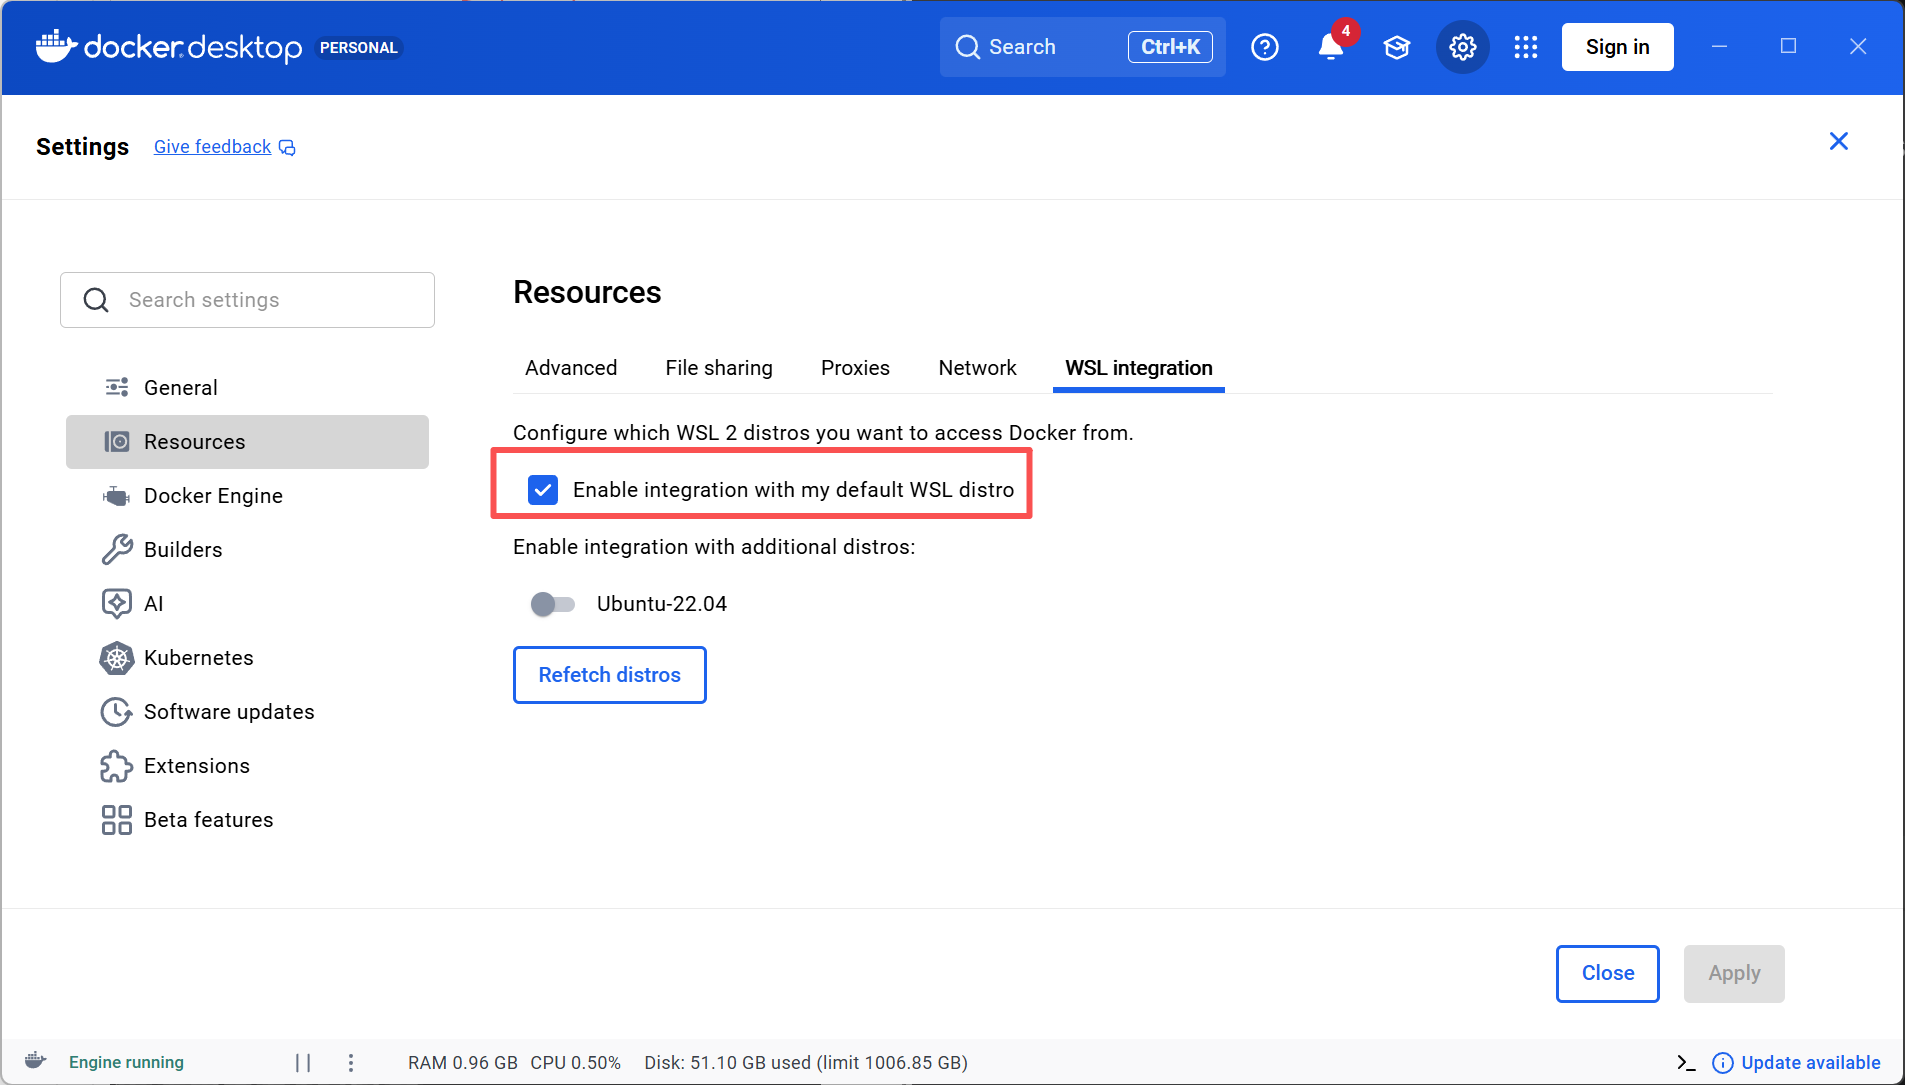The image size is (1905, 1085).
Task: Click the Update available link
Action: click(1811, 1062)
